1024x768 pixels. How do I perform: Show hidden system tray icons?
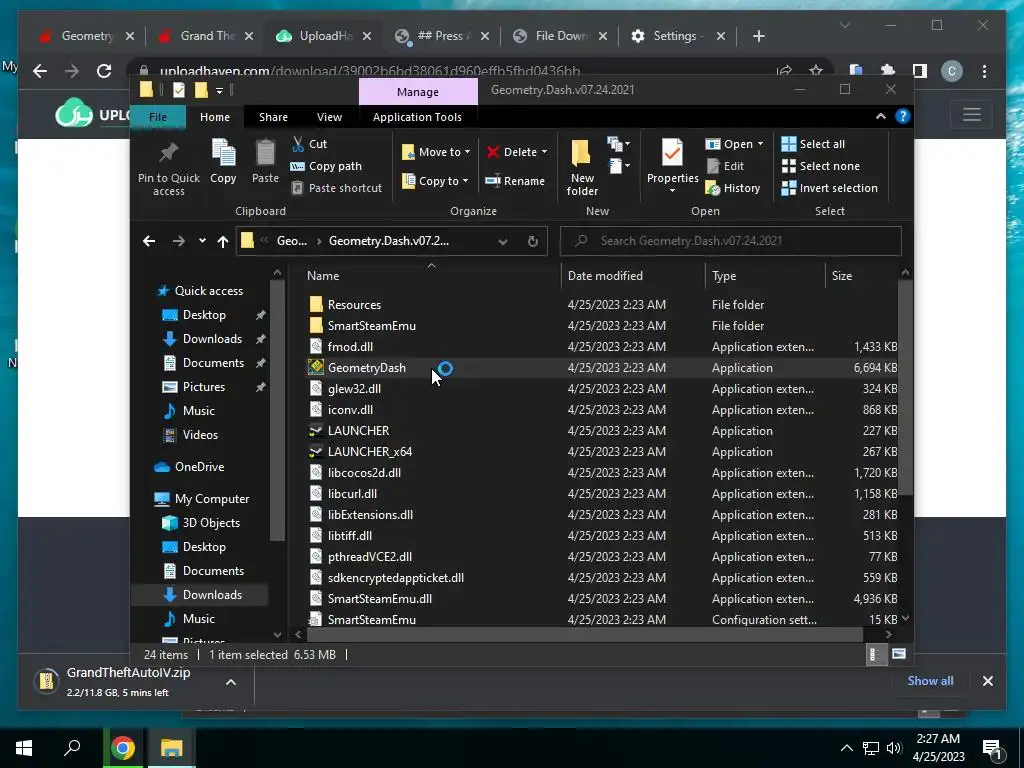tap(846, 748)
